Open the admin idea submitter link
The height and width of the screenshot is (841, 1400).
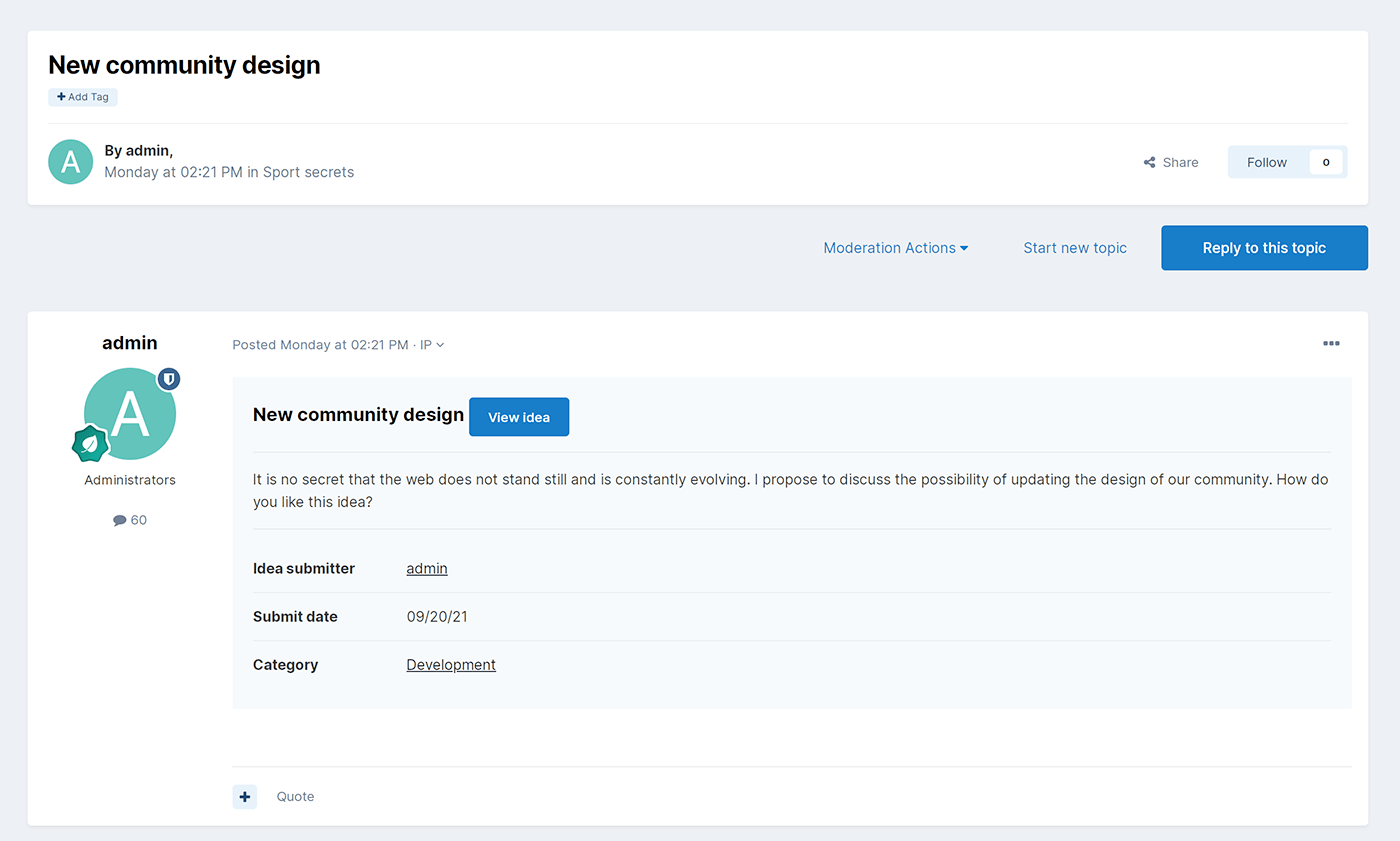pyautogui.click(x=427, y=568)
